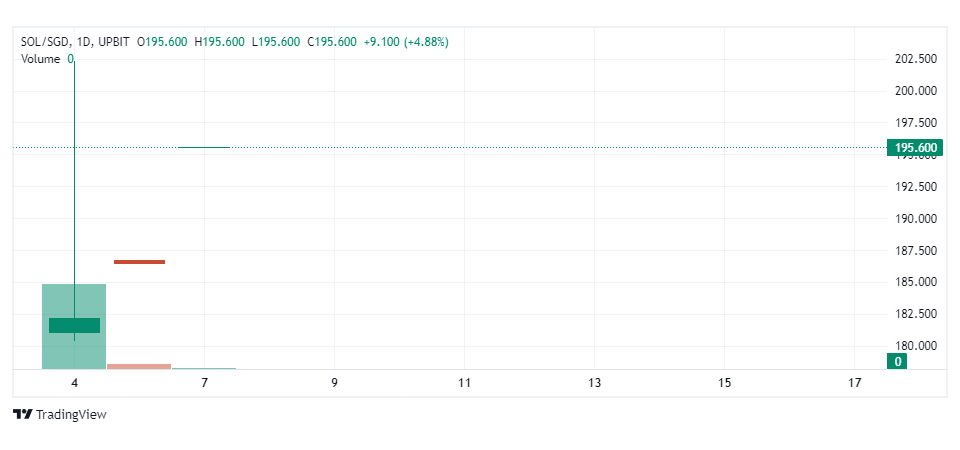Click the Volume indicator label
The width and height of the screenshot is (960, 450).
41,59
